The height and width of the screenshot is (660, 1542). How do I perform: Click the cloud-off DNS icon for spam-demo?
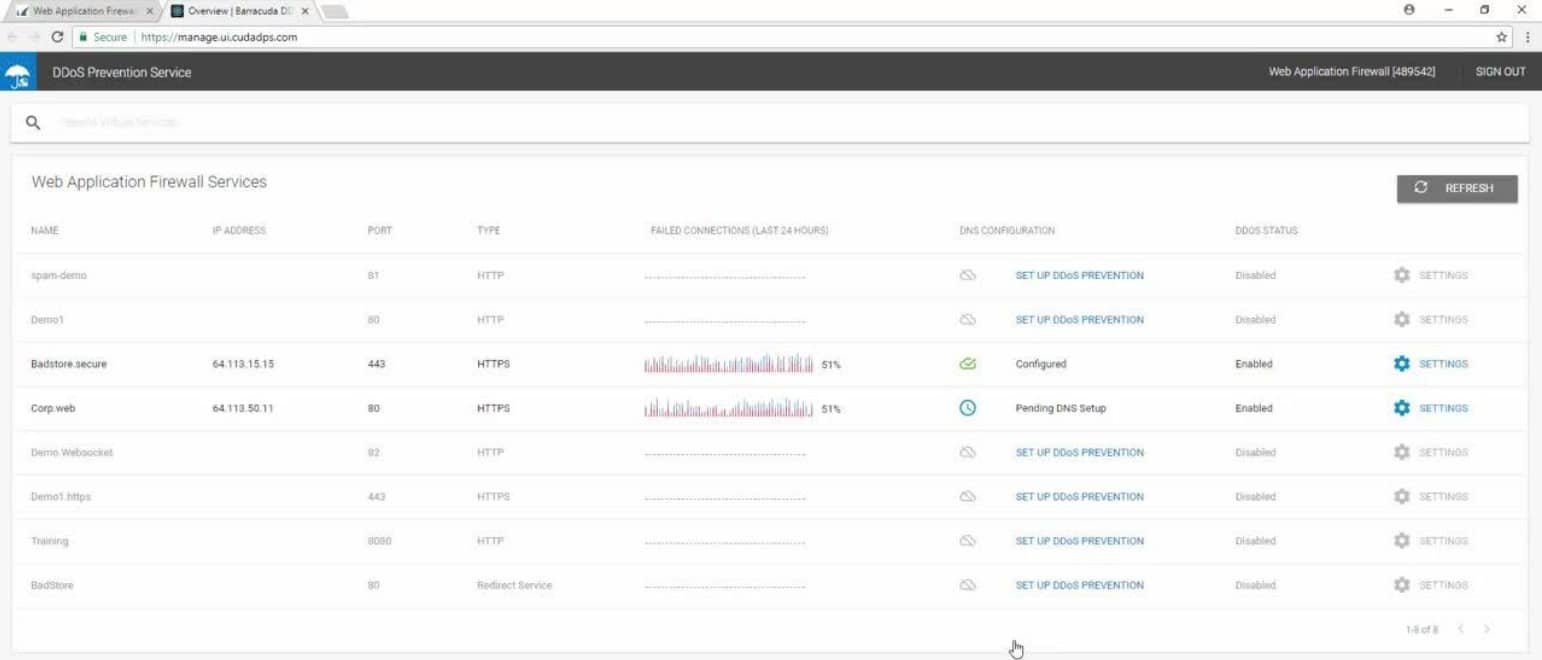click(967, 276)
